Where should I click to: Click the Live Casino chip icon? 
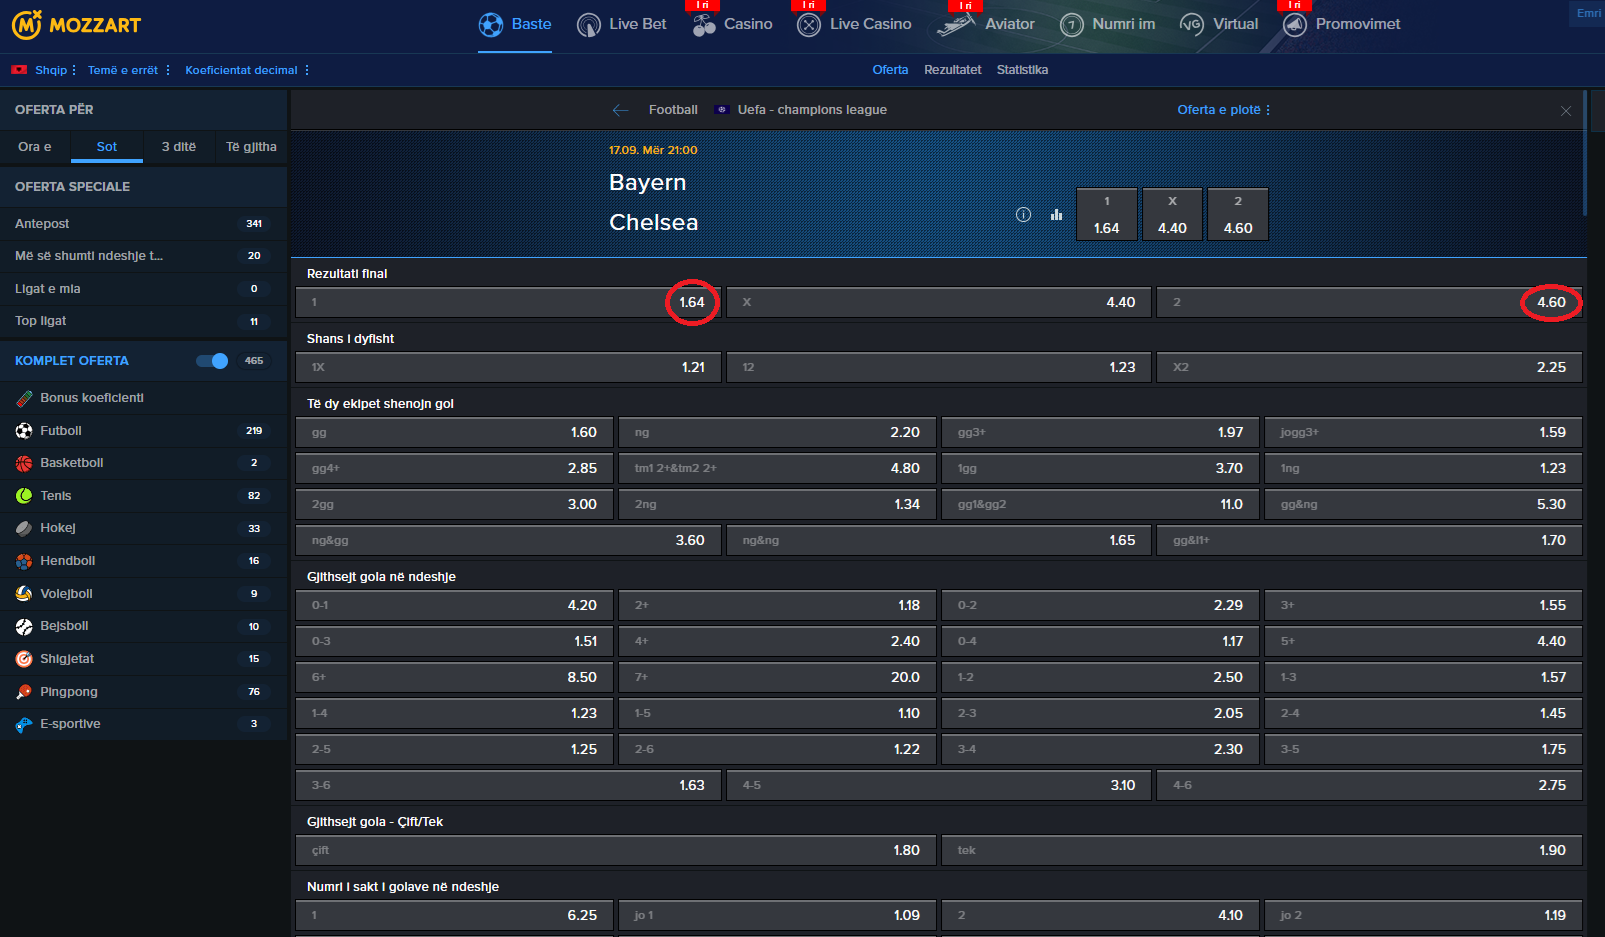click(x=809, y=25)
